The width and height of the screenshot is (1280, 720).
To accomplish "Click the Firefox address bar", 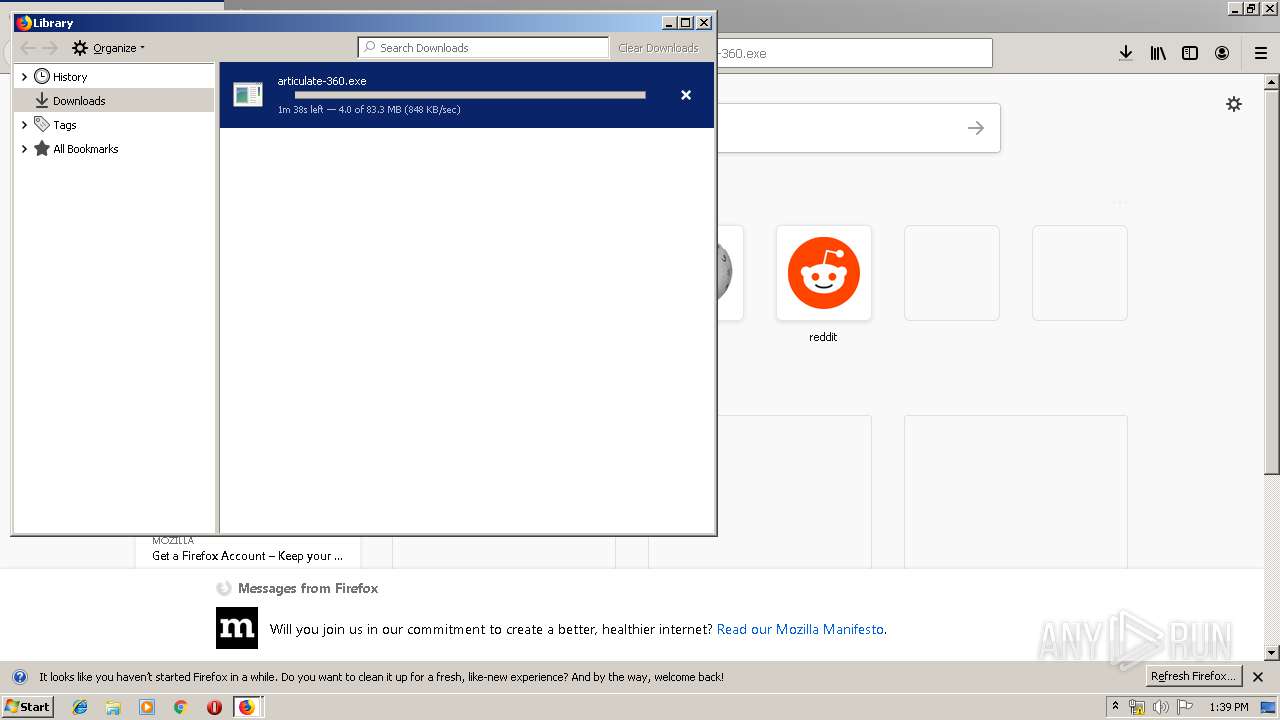I will (855, 53).
